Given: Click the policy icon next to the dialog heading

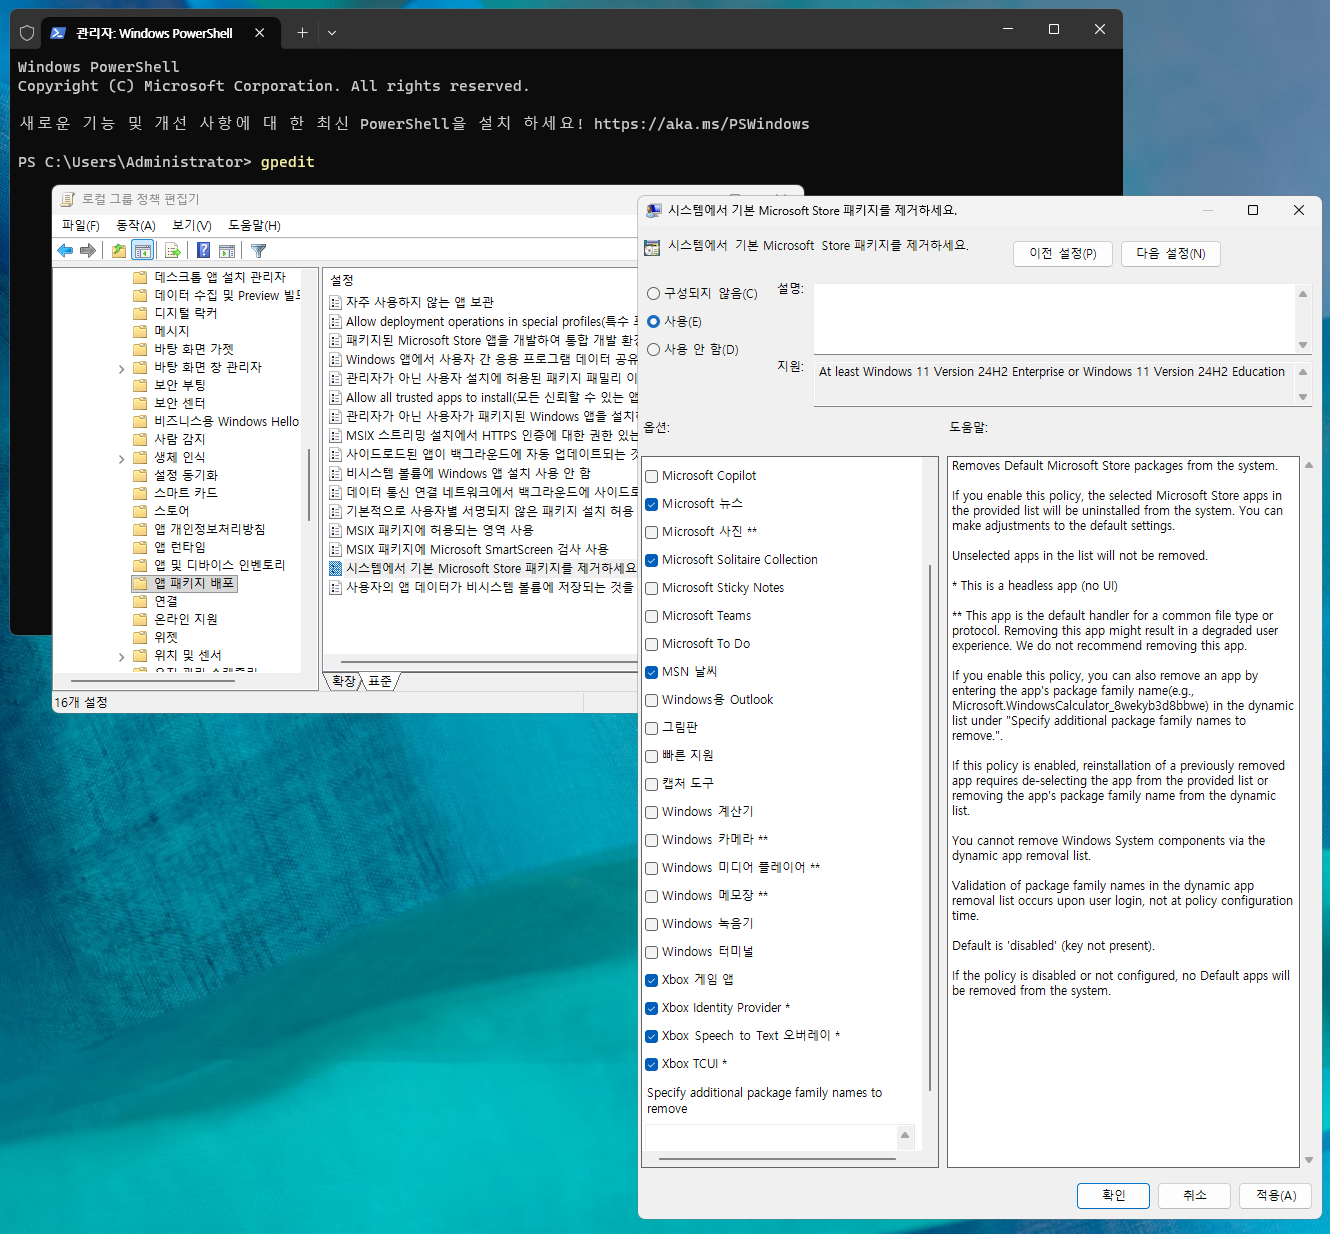Looking at the screenshot, I should click(653, 247).
